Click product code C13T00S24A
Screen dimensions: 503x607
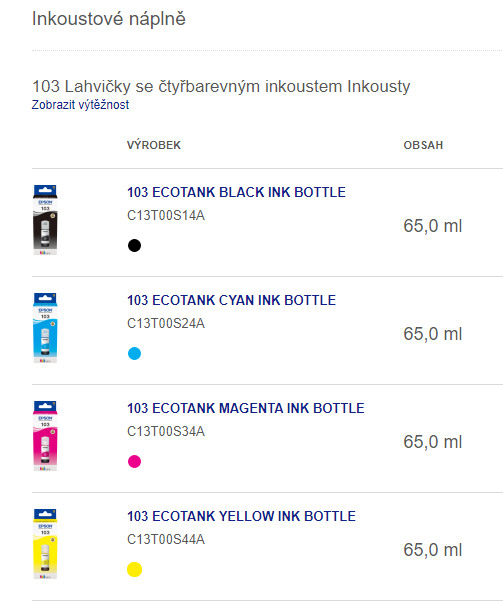click(x=166, y=323)
